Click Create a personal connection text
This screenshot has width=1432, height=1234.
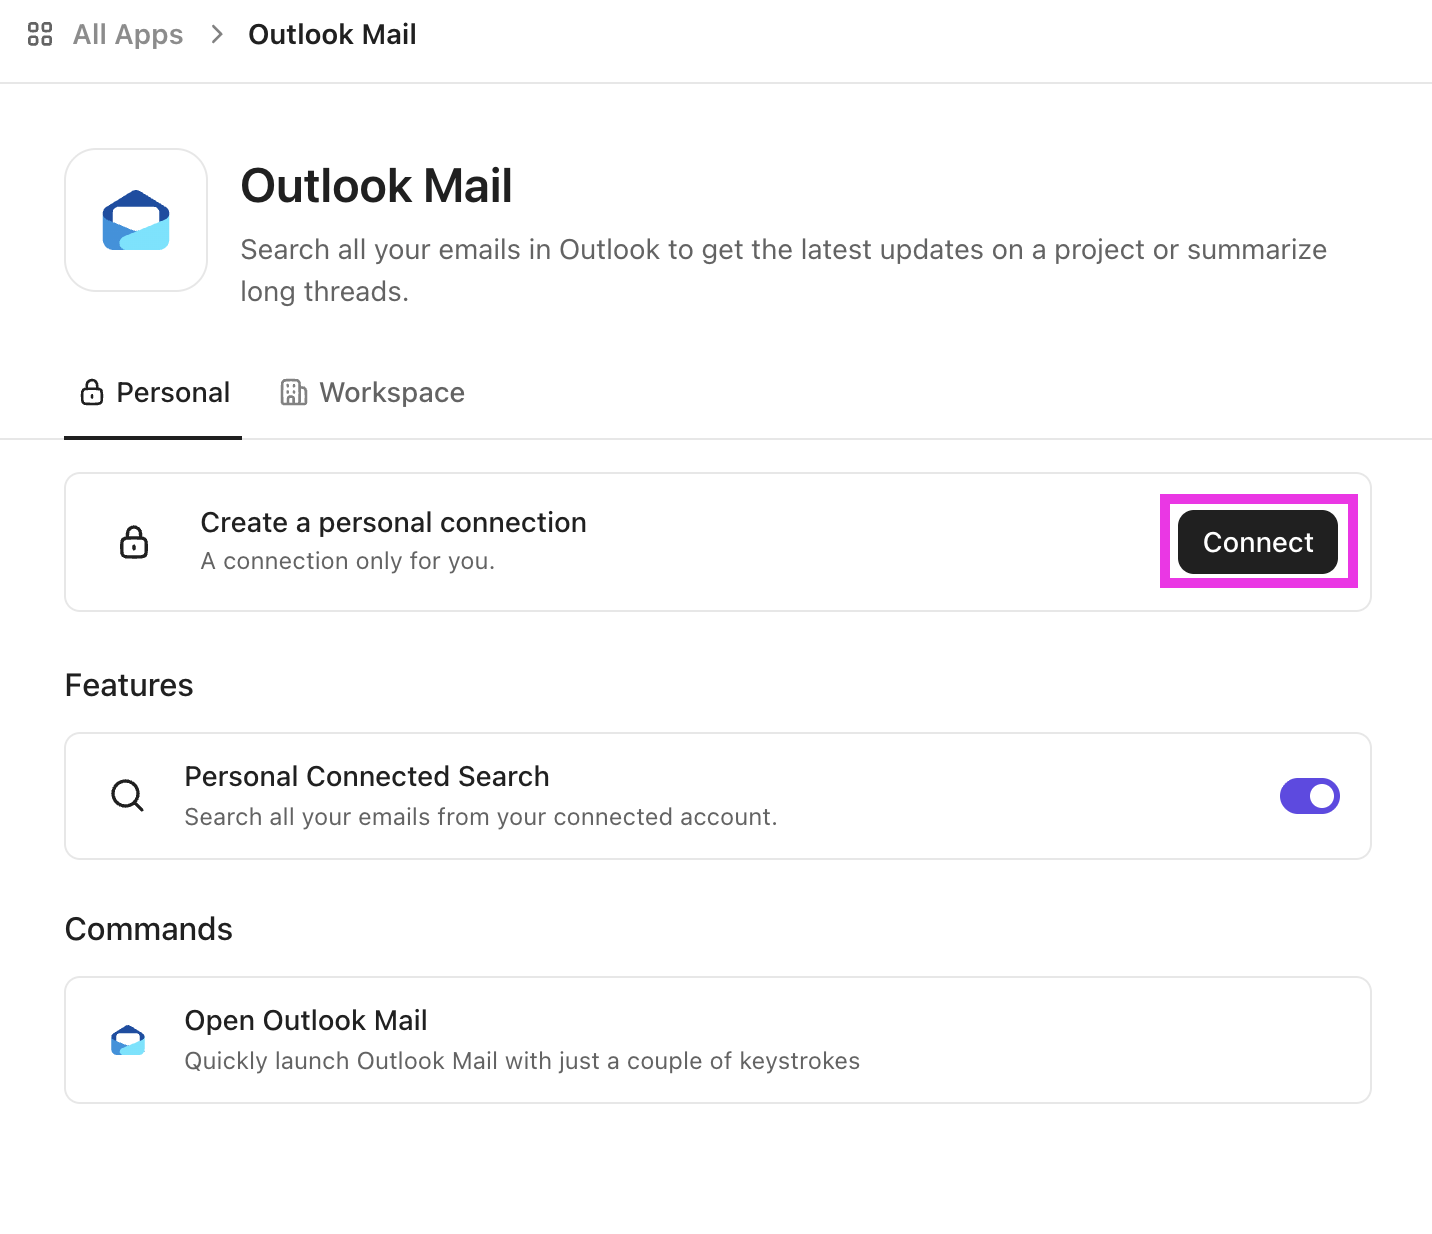pos(393,522)
